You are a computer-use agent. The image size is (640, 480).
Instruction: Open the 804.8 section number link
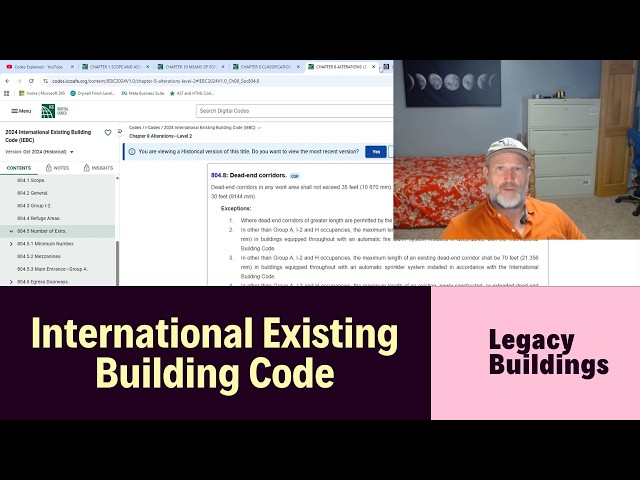pos(219,176)
